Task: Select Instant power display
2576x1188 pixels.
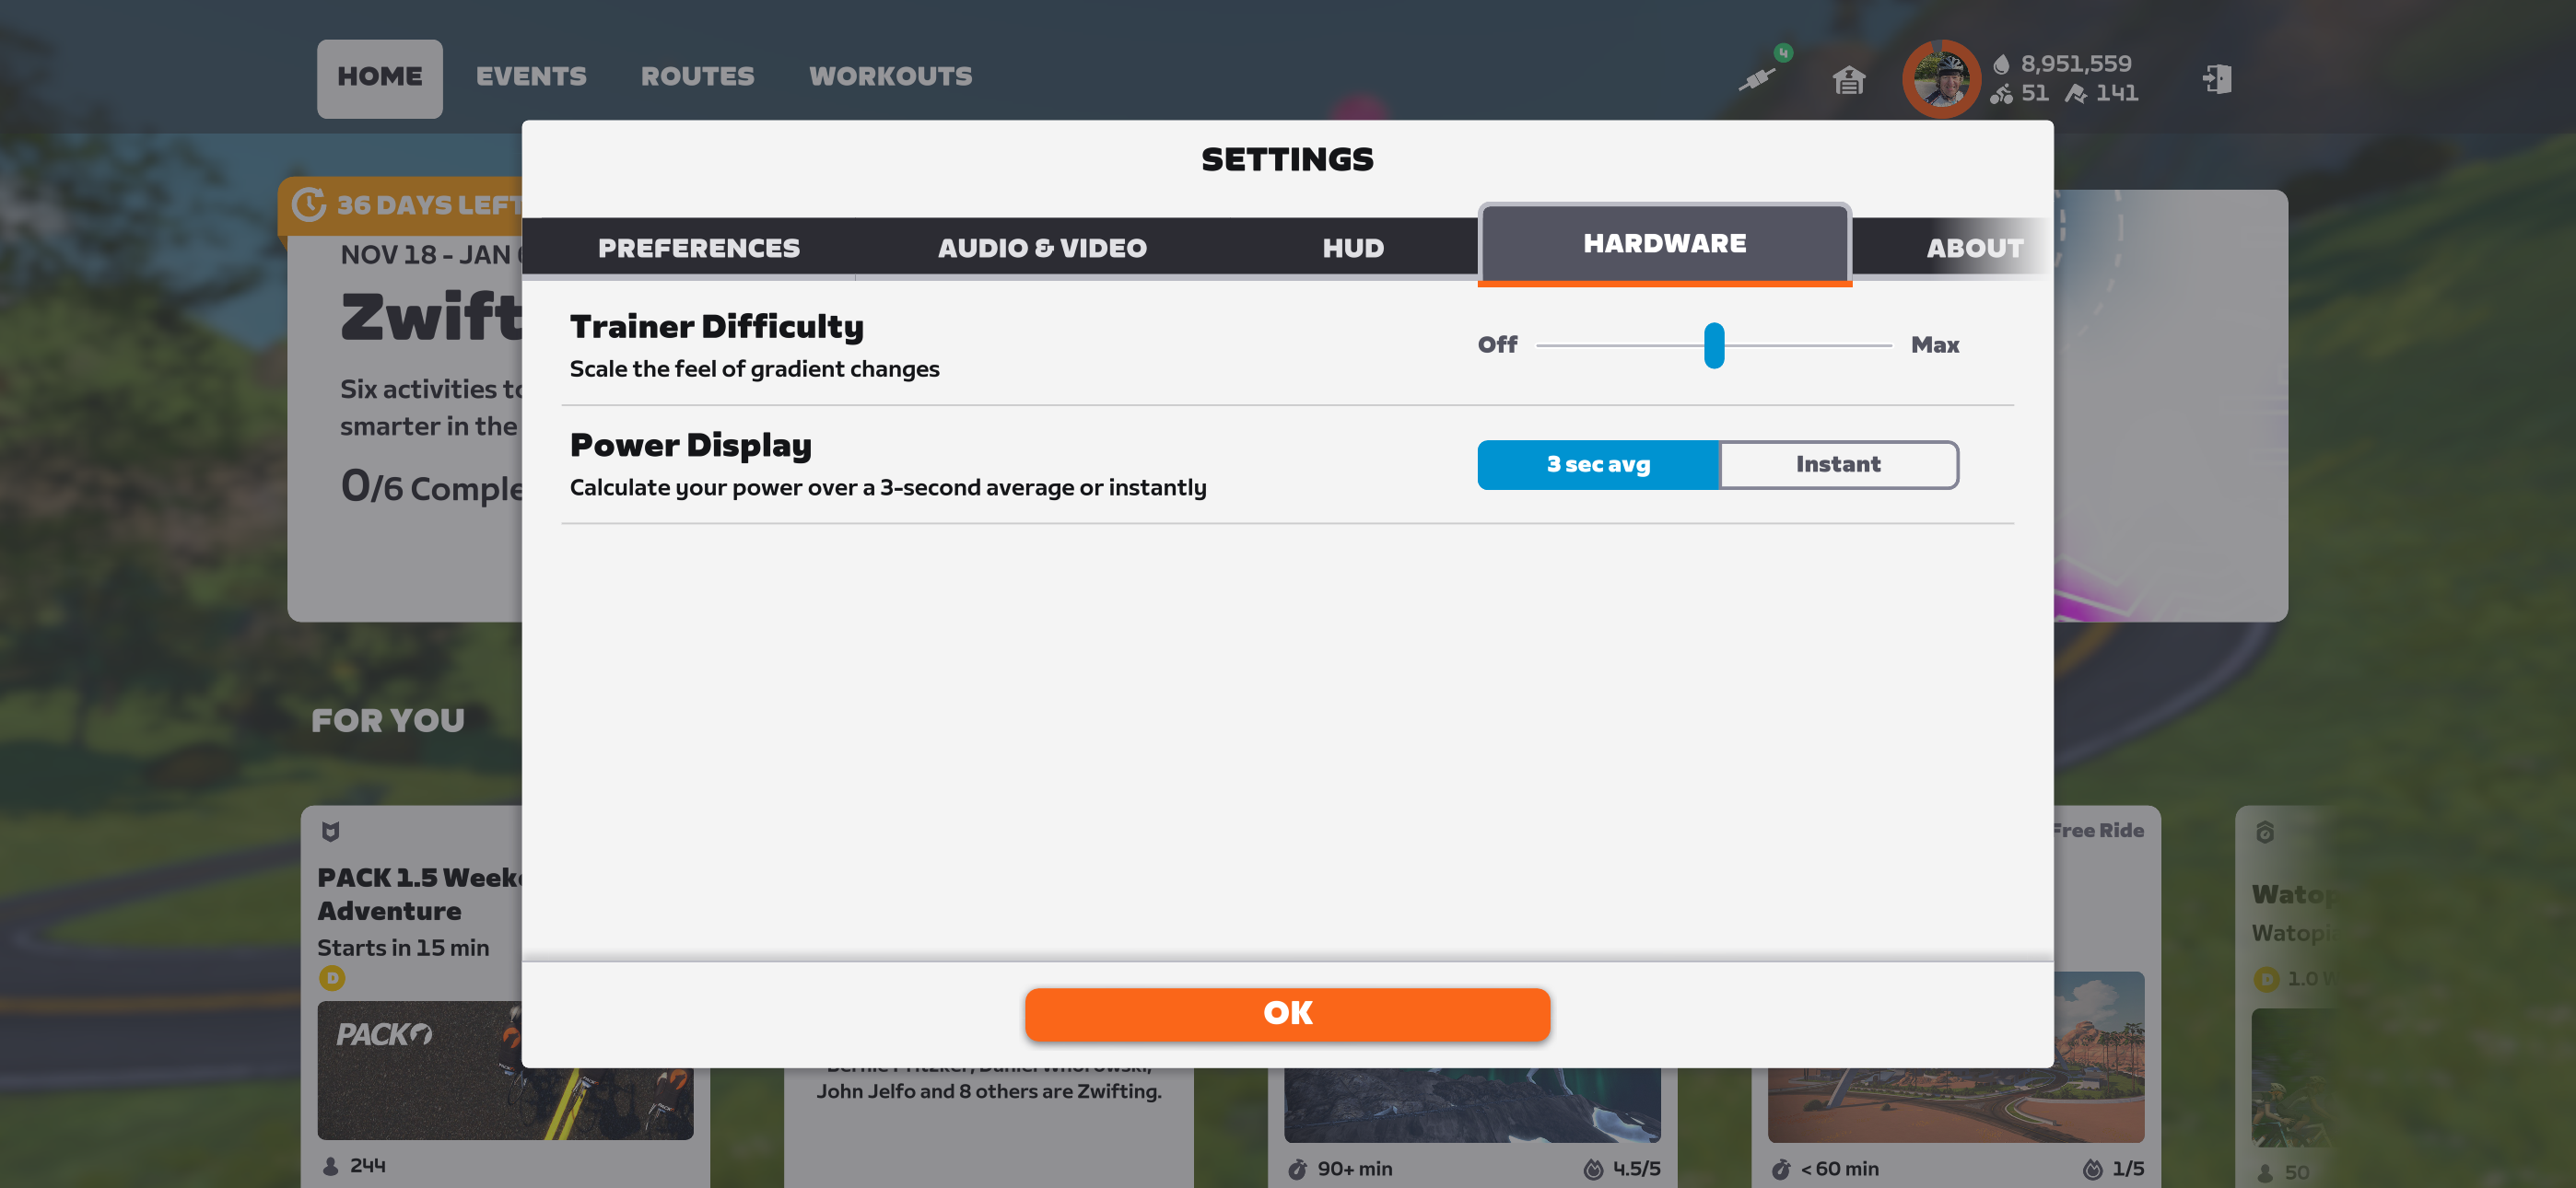Action: [1838, 465]
